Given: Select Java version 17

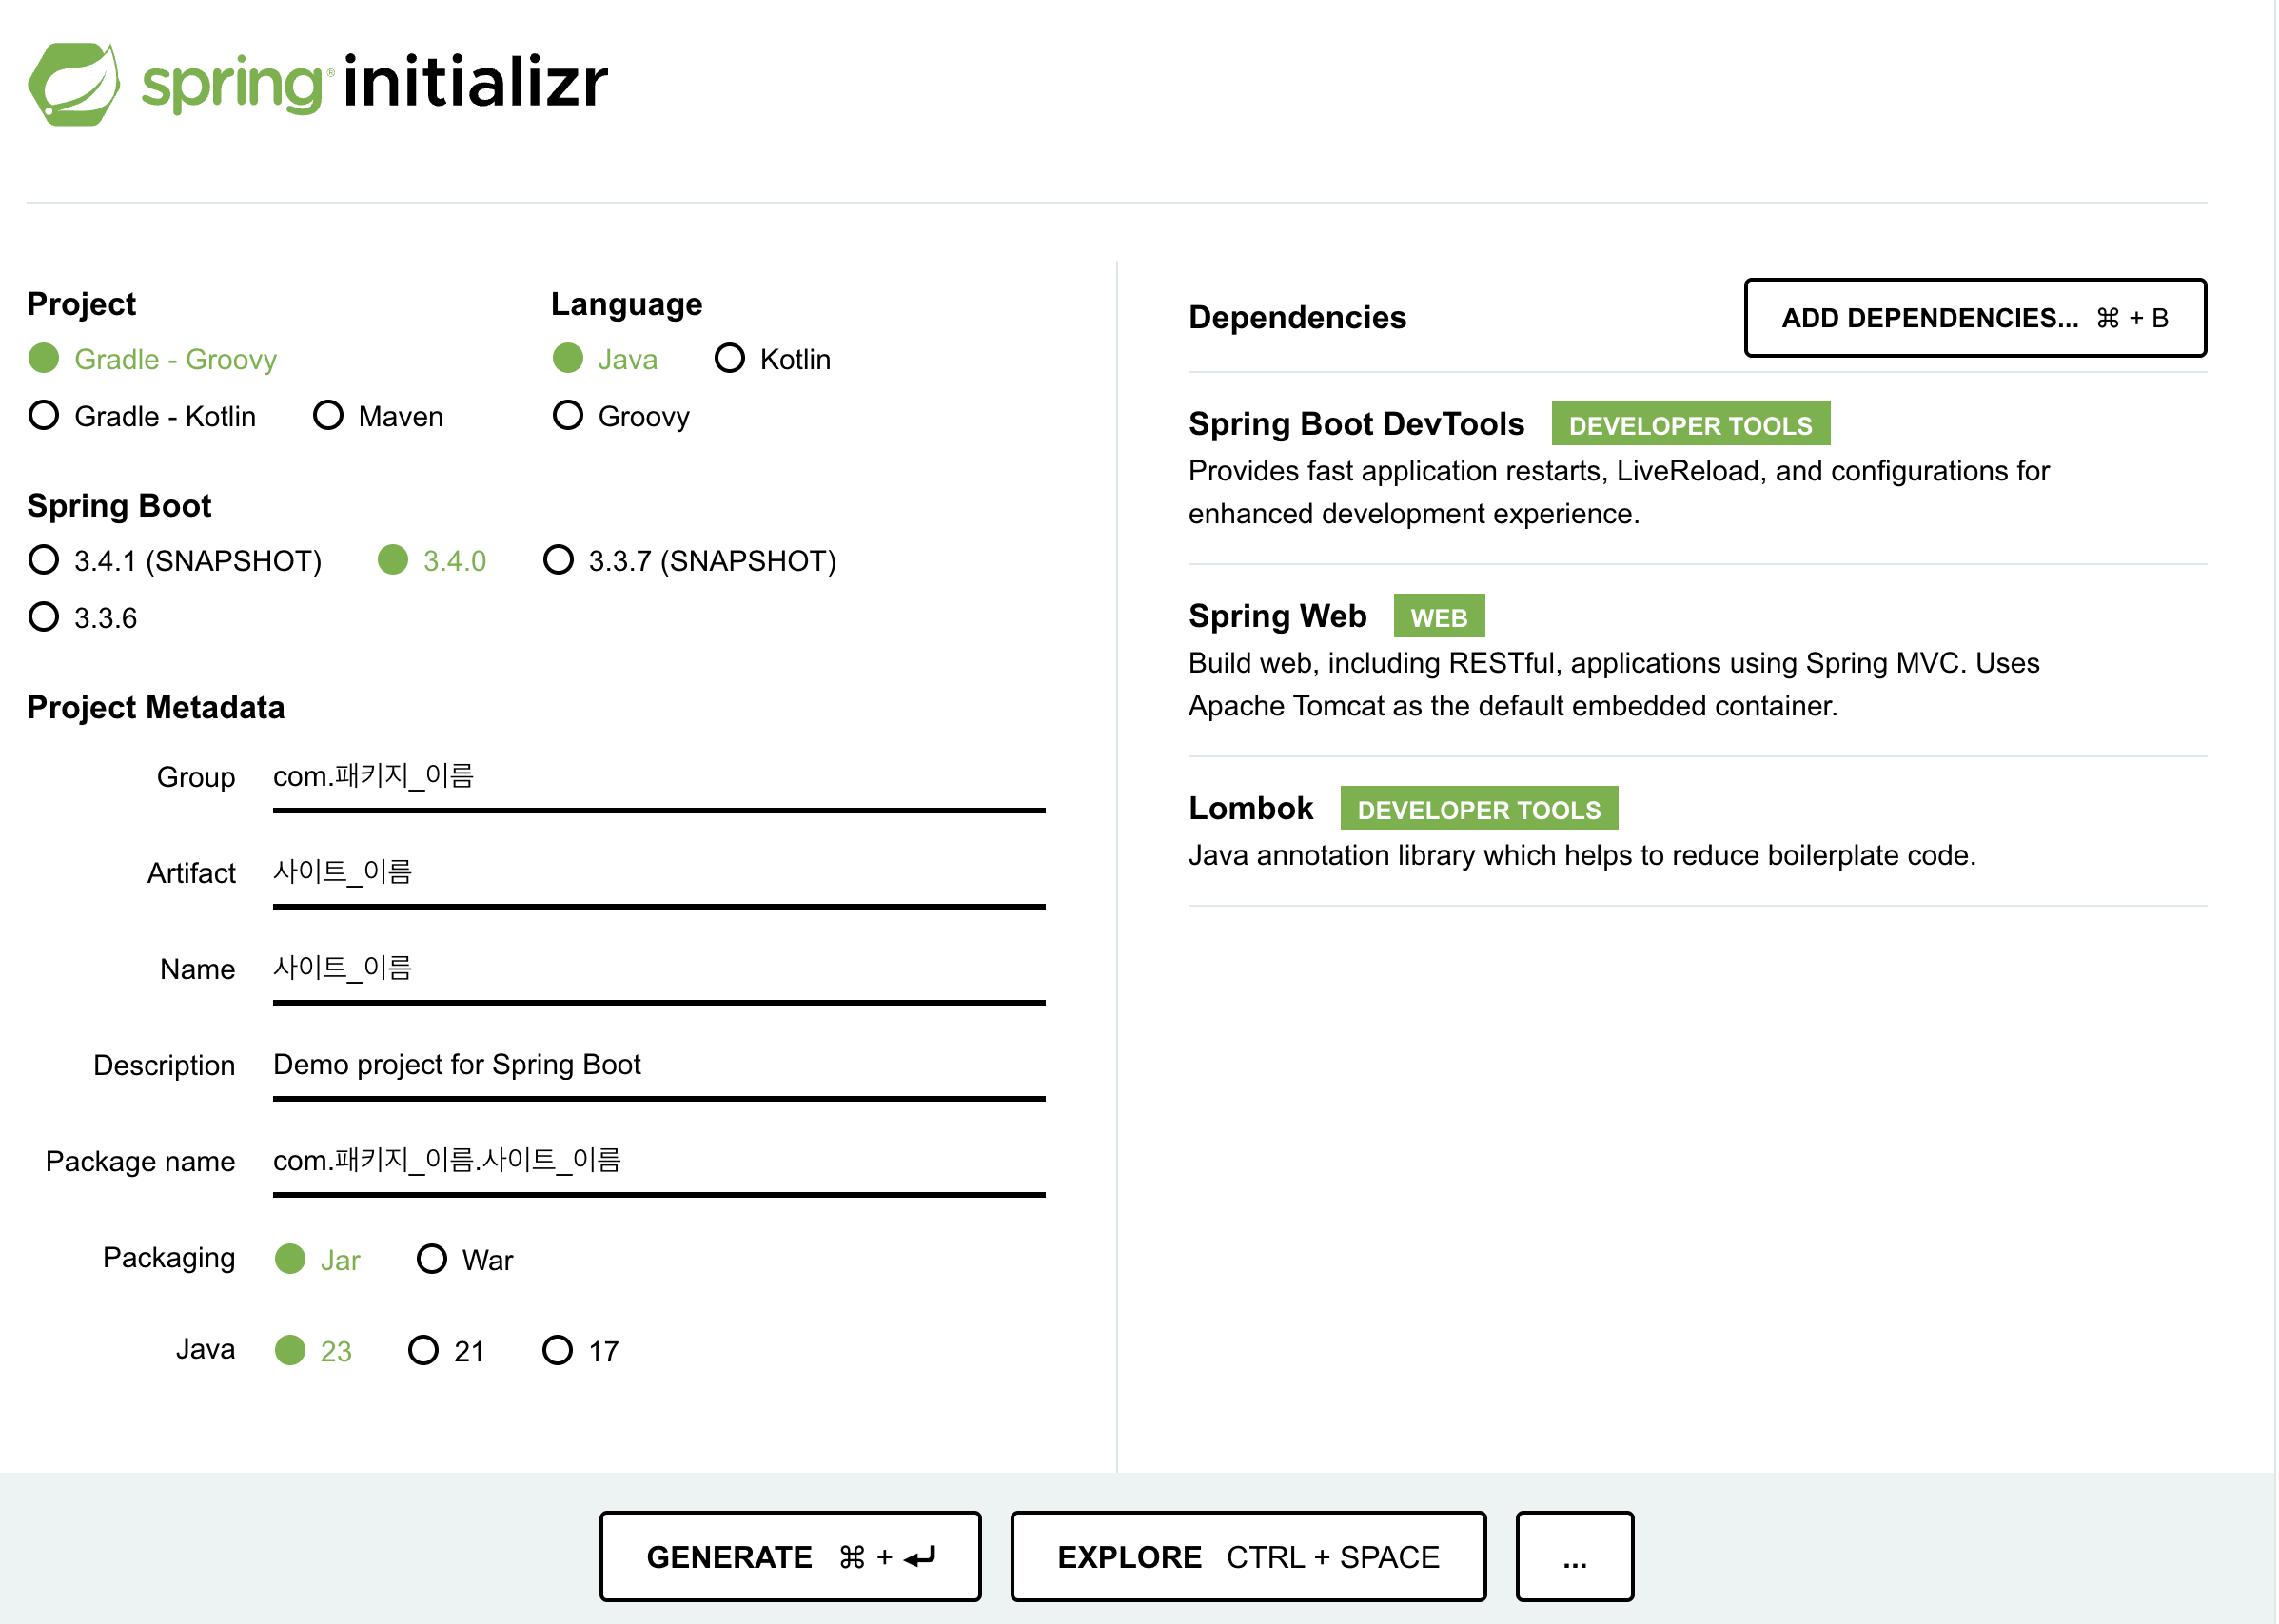Looking at the screenshot, I should coord(558,1352).
